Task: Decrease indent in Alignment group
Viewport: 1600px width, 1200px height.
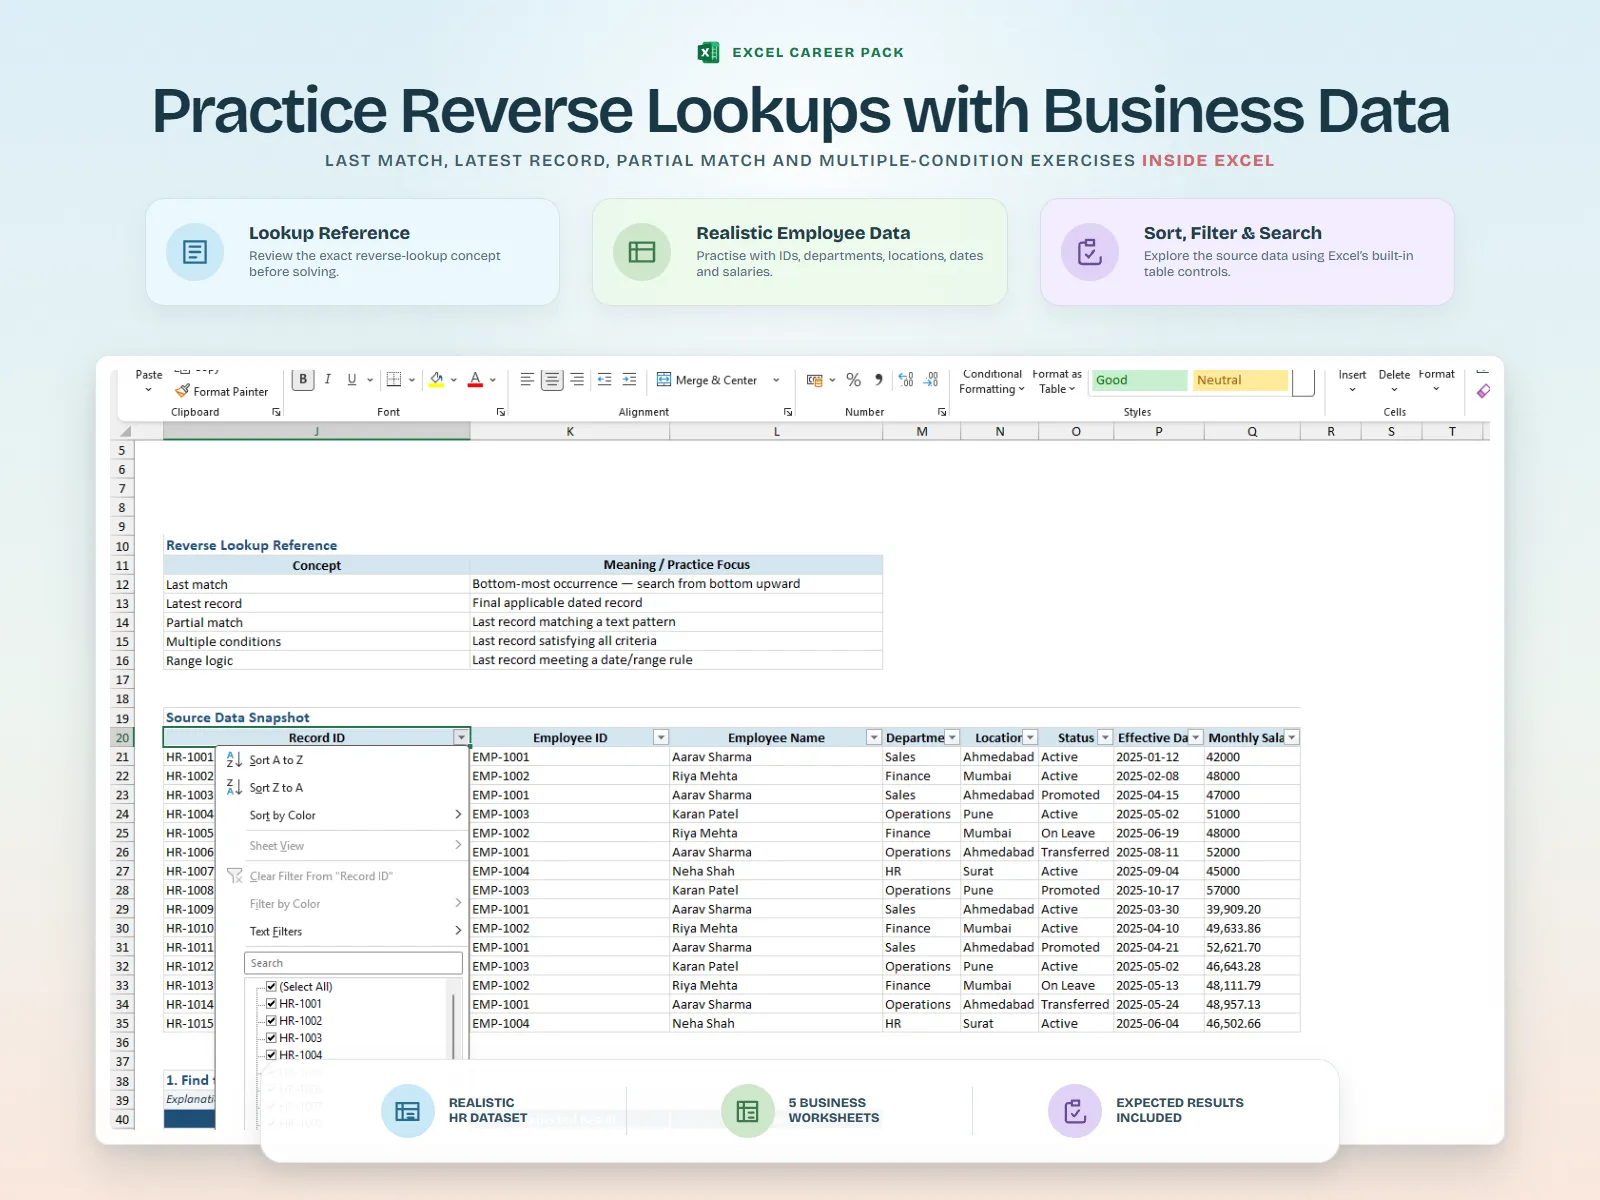Action: click(x=604, y=380)
